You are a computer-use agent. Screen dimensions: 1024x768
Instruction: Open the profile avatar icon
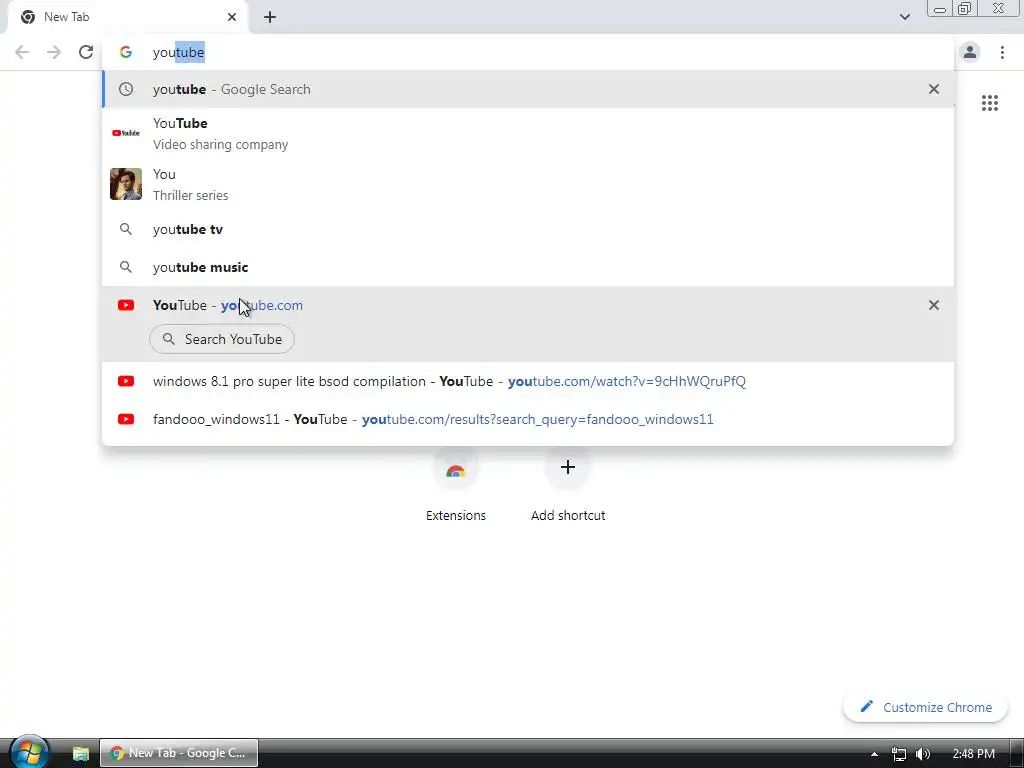[970, 52]
